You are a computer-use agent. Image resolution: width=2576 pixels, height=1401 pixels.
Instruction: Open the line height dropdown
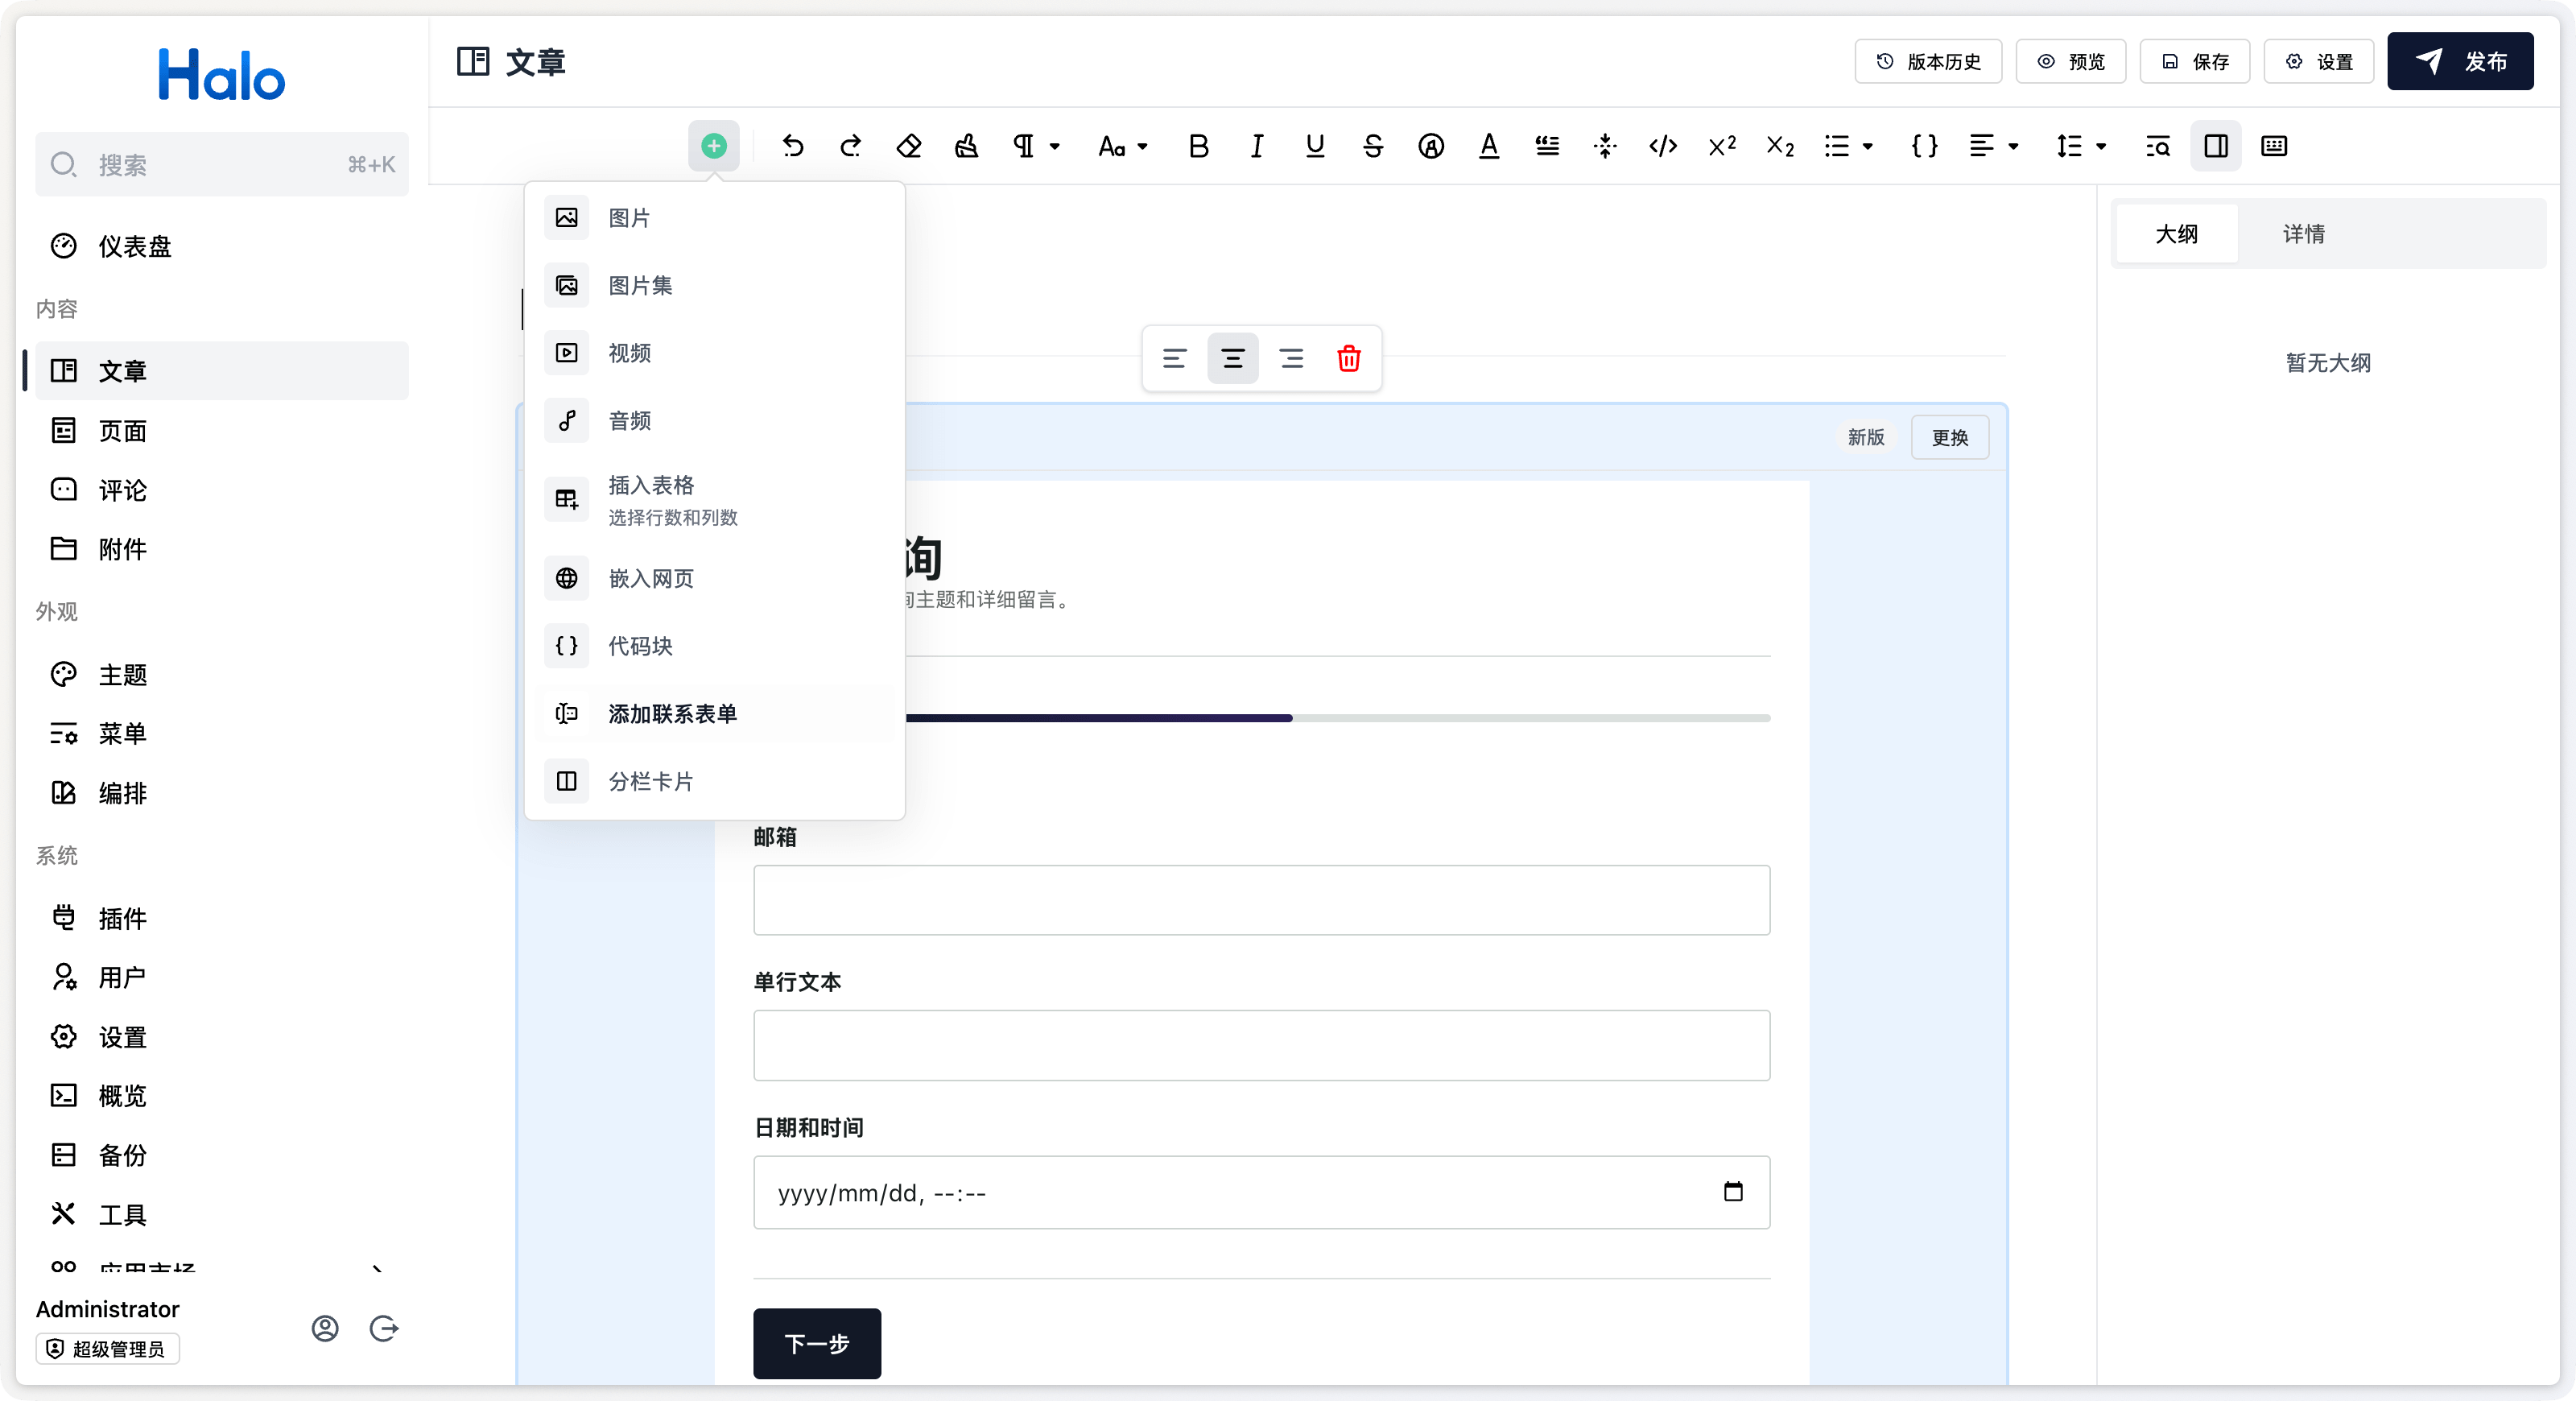click(x=2080, y=146)
